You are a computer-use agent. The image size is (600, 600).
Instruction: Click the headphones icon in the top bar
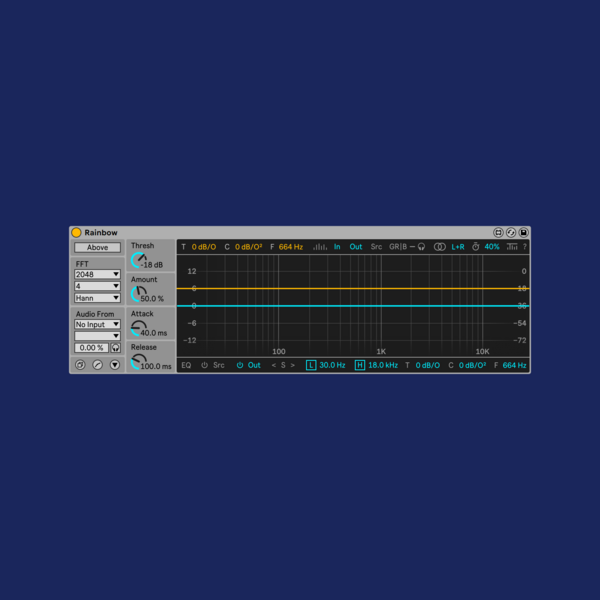coord(421,247)
